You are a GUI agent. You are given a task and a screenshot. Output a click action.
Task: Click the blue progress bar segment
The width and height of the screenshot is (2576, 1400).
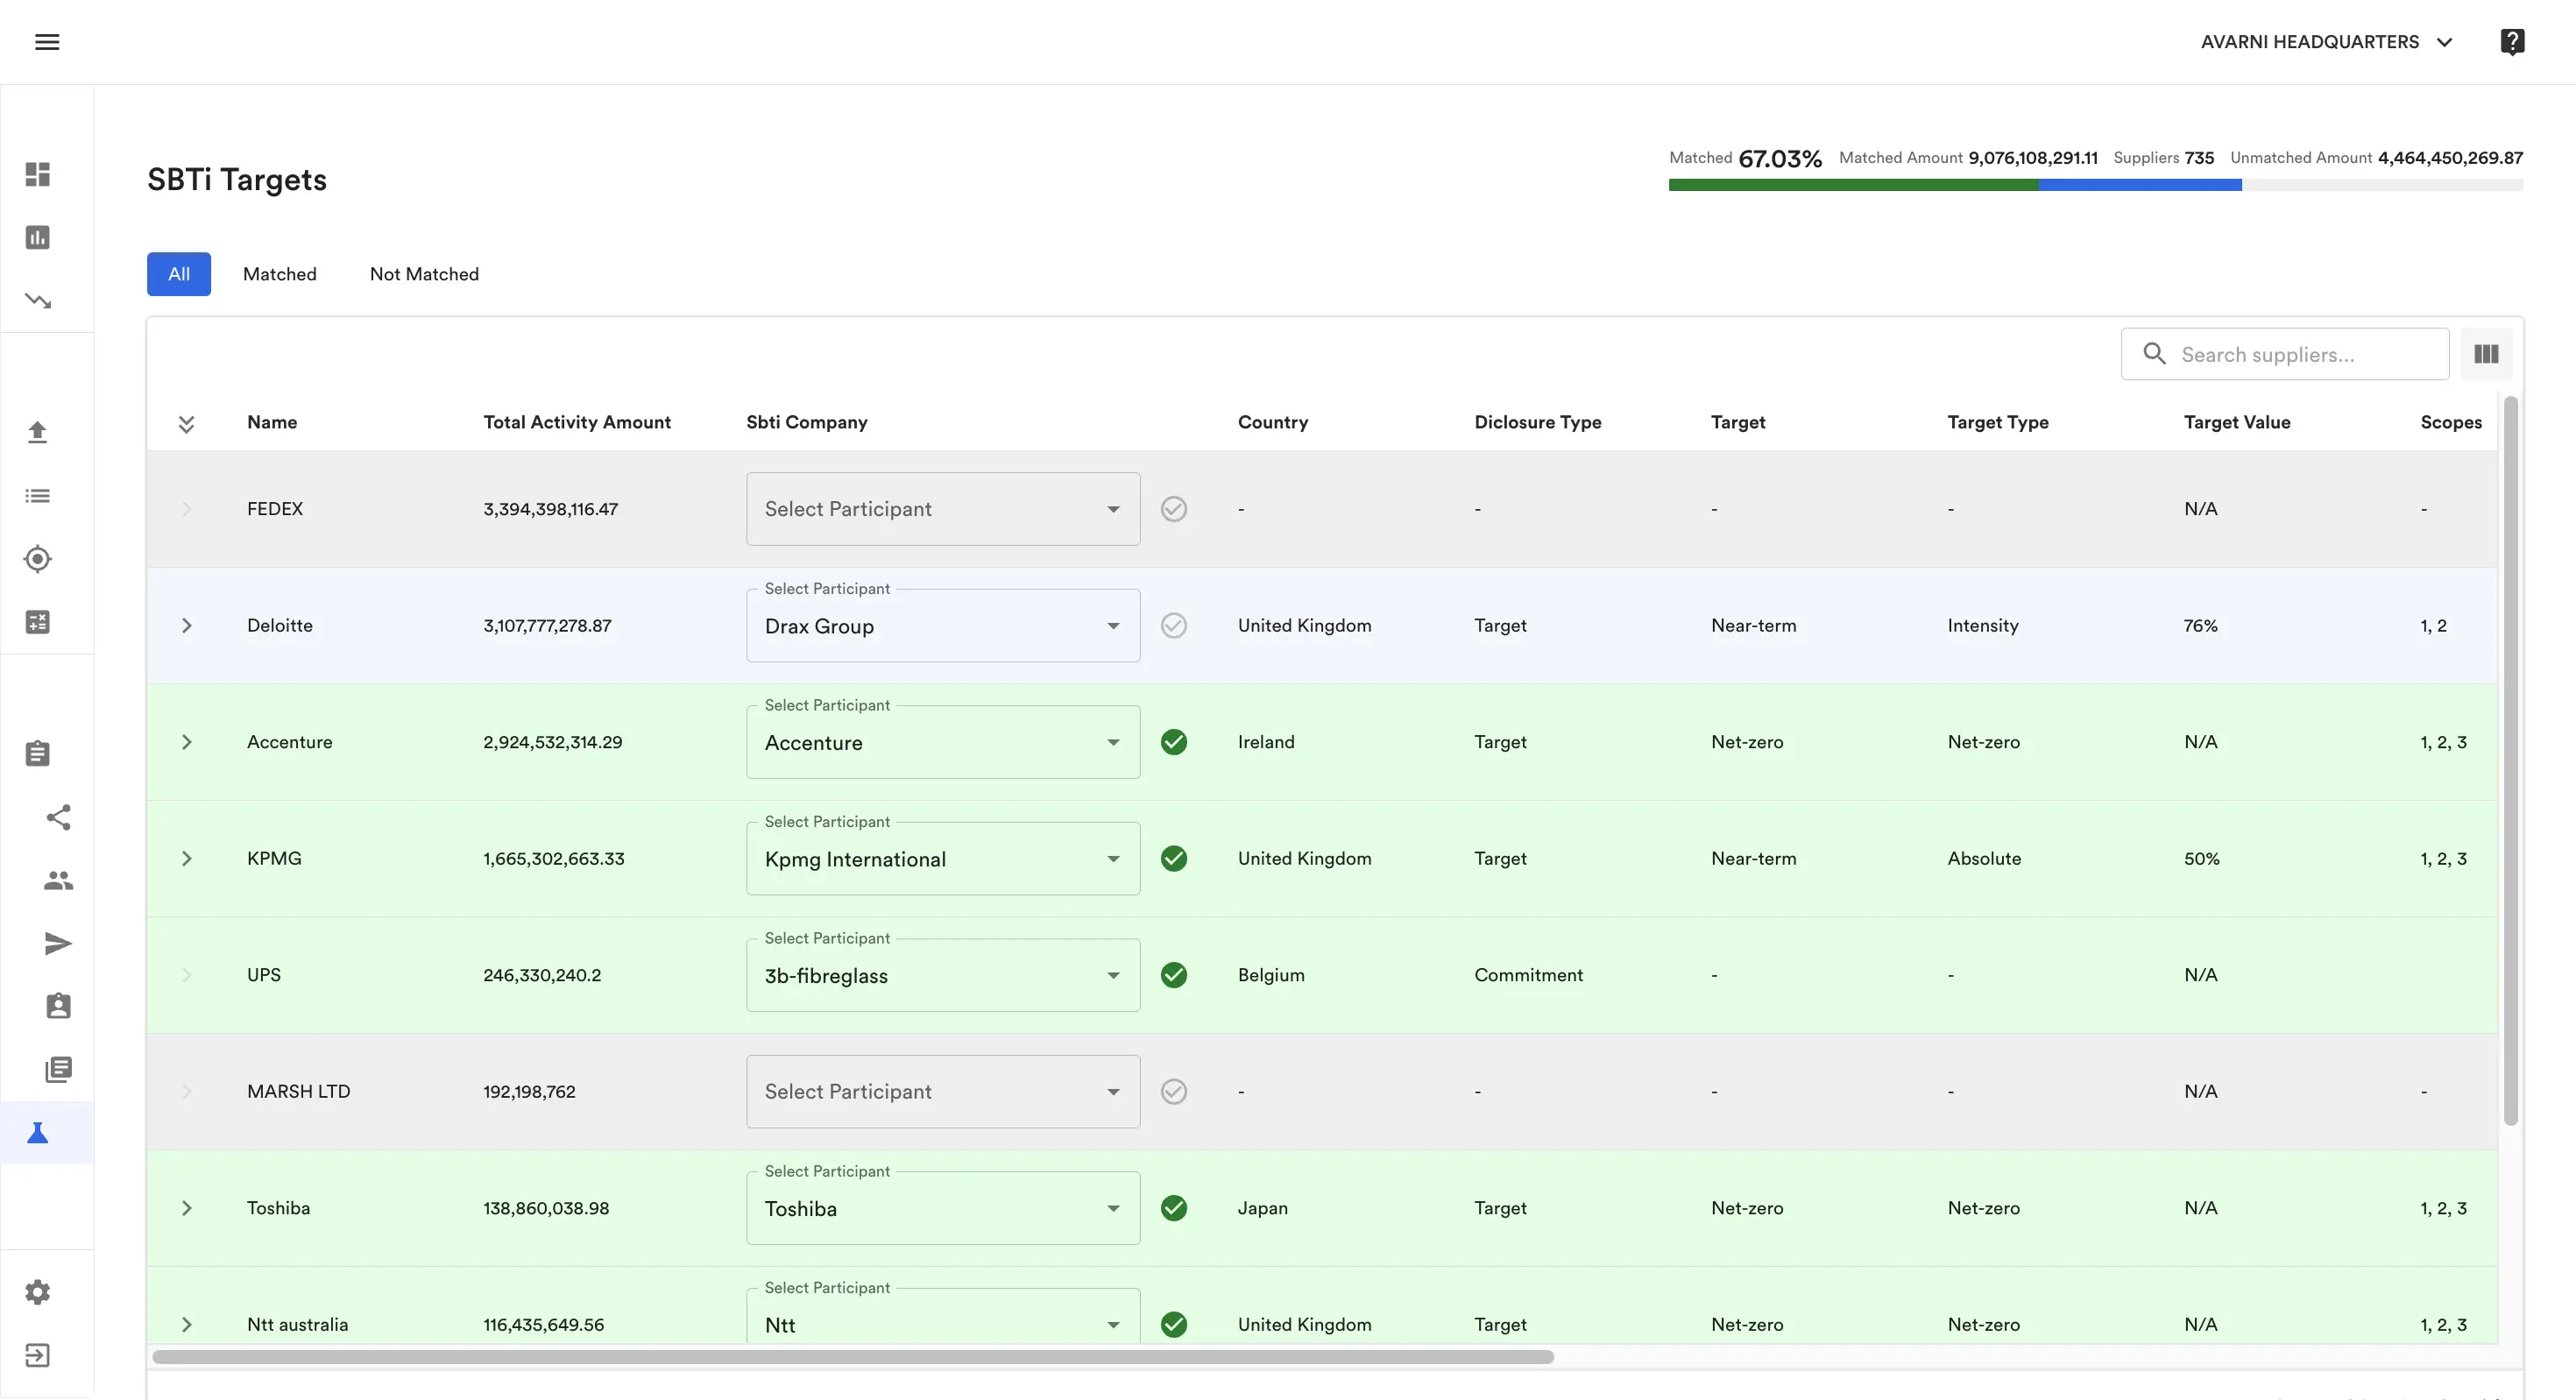tap(2140, 185)
